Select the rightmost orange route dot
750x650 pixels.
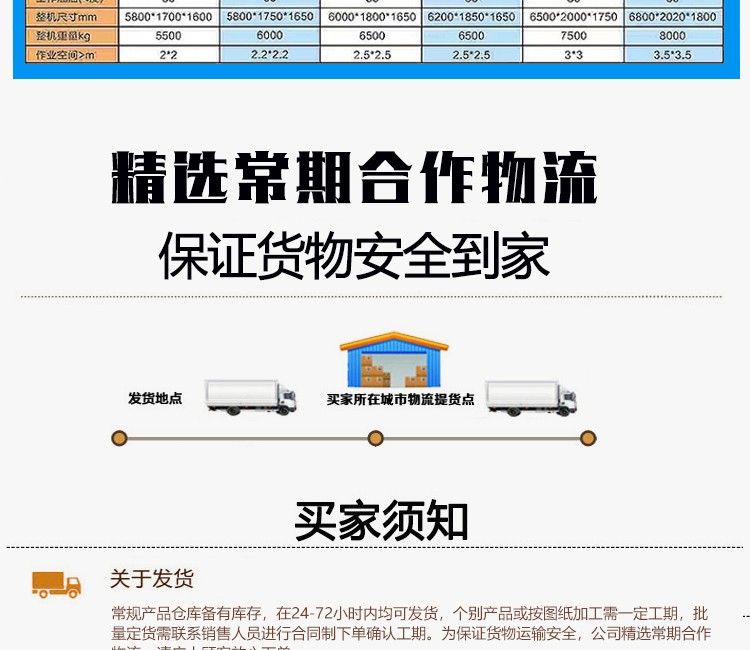click(x=588, y=438)
